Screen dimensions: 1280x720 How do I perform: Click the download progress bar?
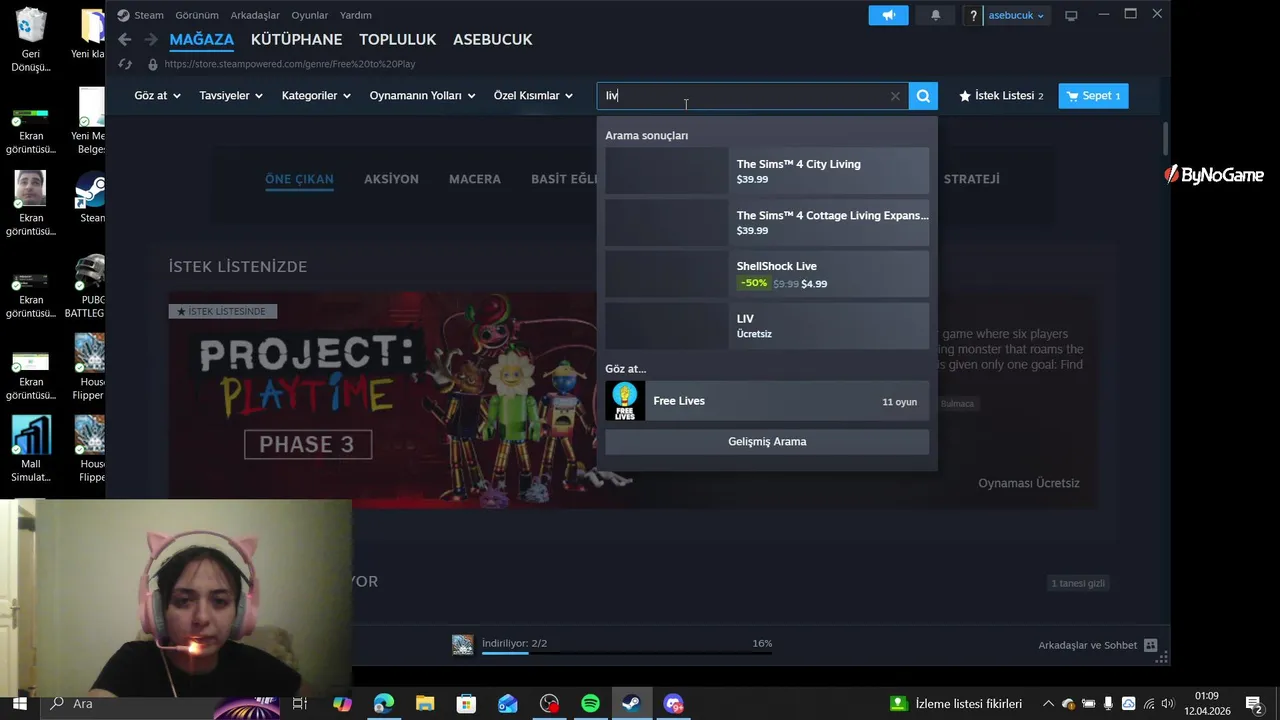point(627,652)
